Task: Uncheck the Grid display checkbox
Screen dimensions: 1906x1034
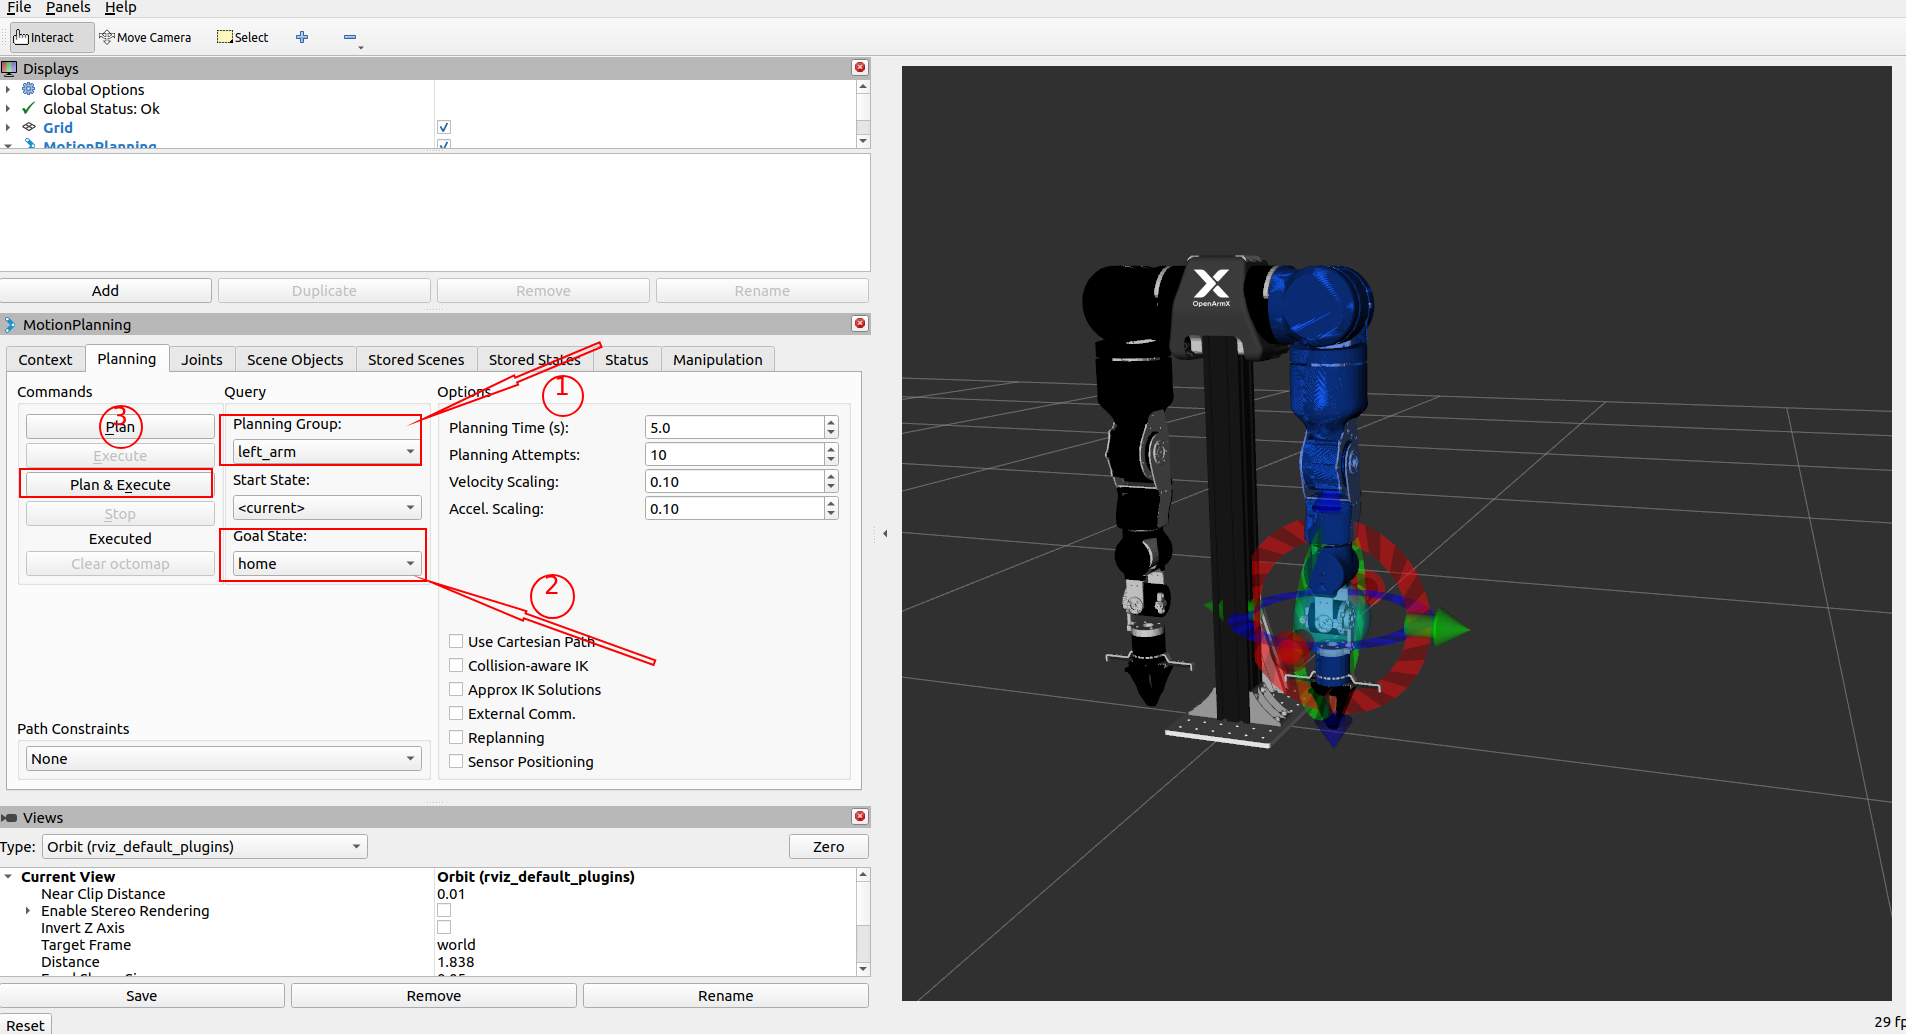Action: tap(444, 128)
